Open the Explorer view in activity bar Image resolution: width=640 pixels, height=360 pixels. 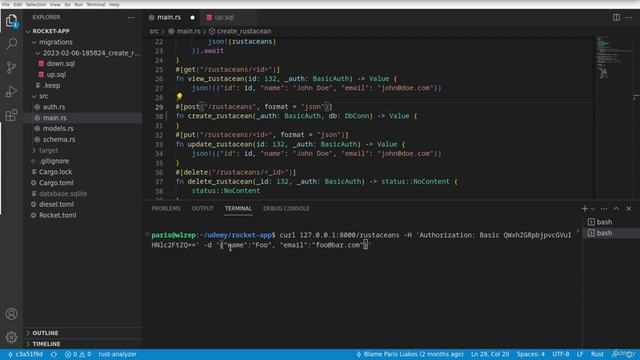click(11, 20)
